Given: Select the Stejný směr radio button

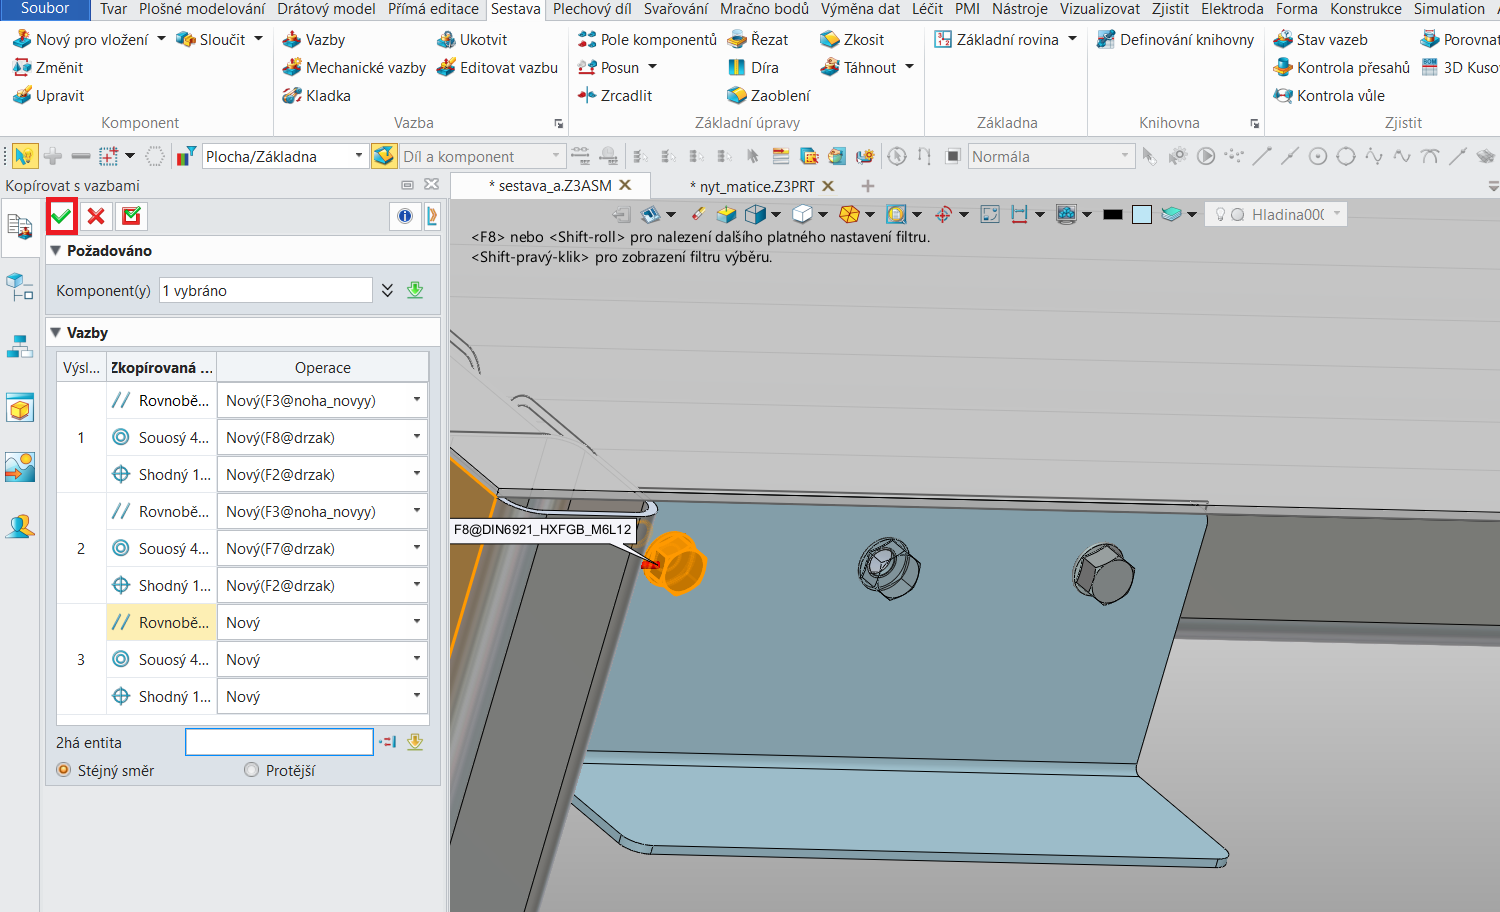Looking at the screenshot, I should (x=64, y=770).
